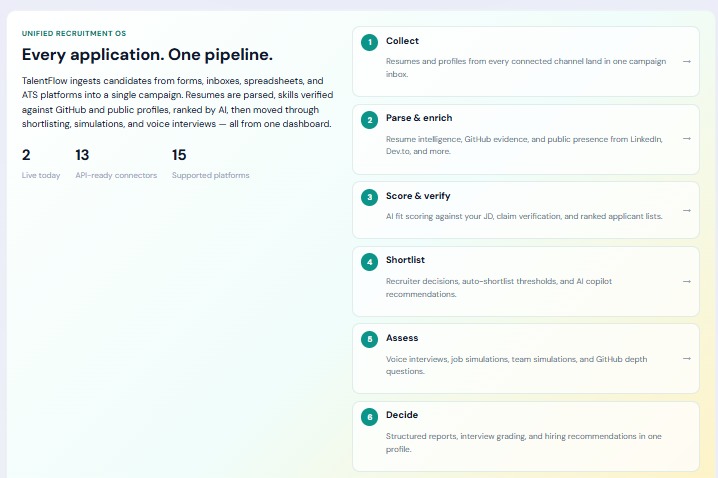Click the 'Live today' label
Image resolution: width=718 pixels, height=478 pixels.
point(41,175)
